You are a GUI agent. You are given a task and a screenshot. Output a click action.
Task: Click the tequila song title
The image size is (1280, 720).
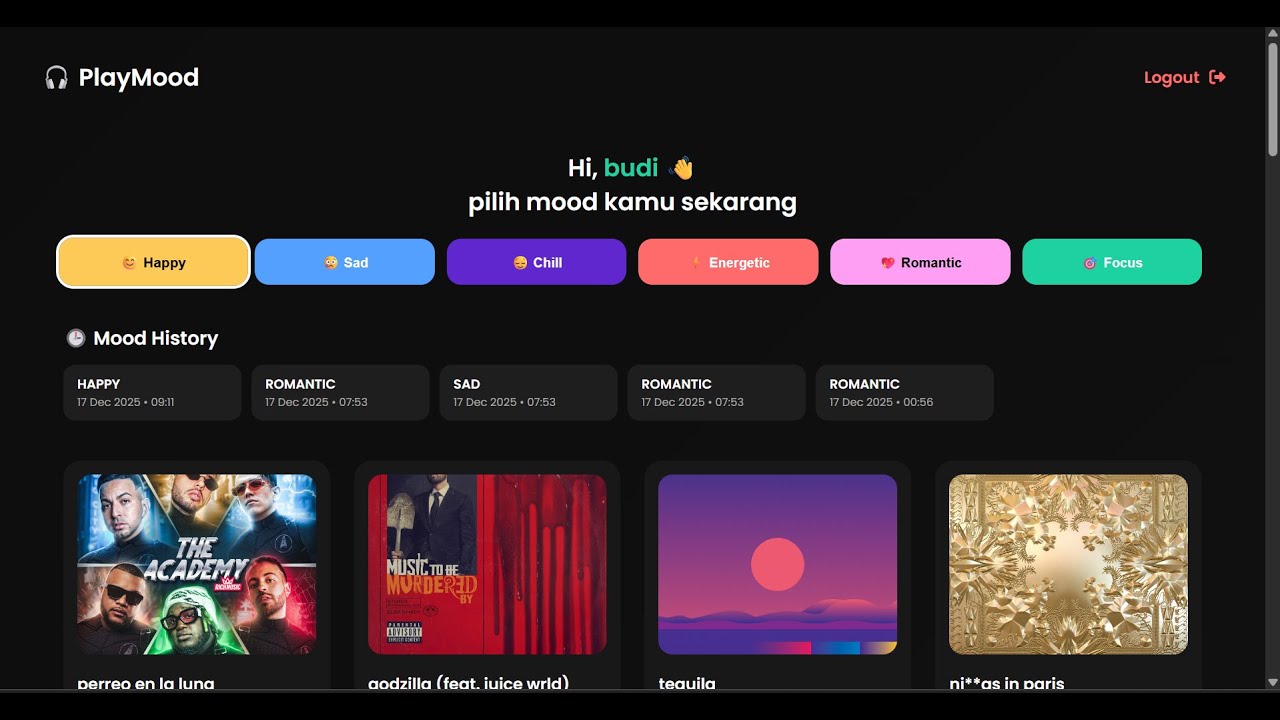click(687, 683)
